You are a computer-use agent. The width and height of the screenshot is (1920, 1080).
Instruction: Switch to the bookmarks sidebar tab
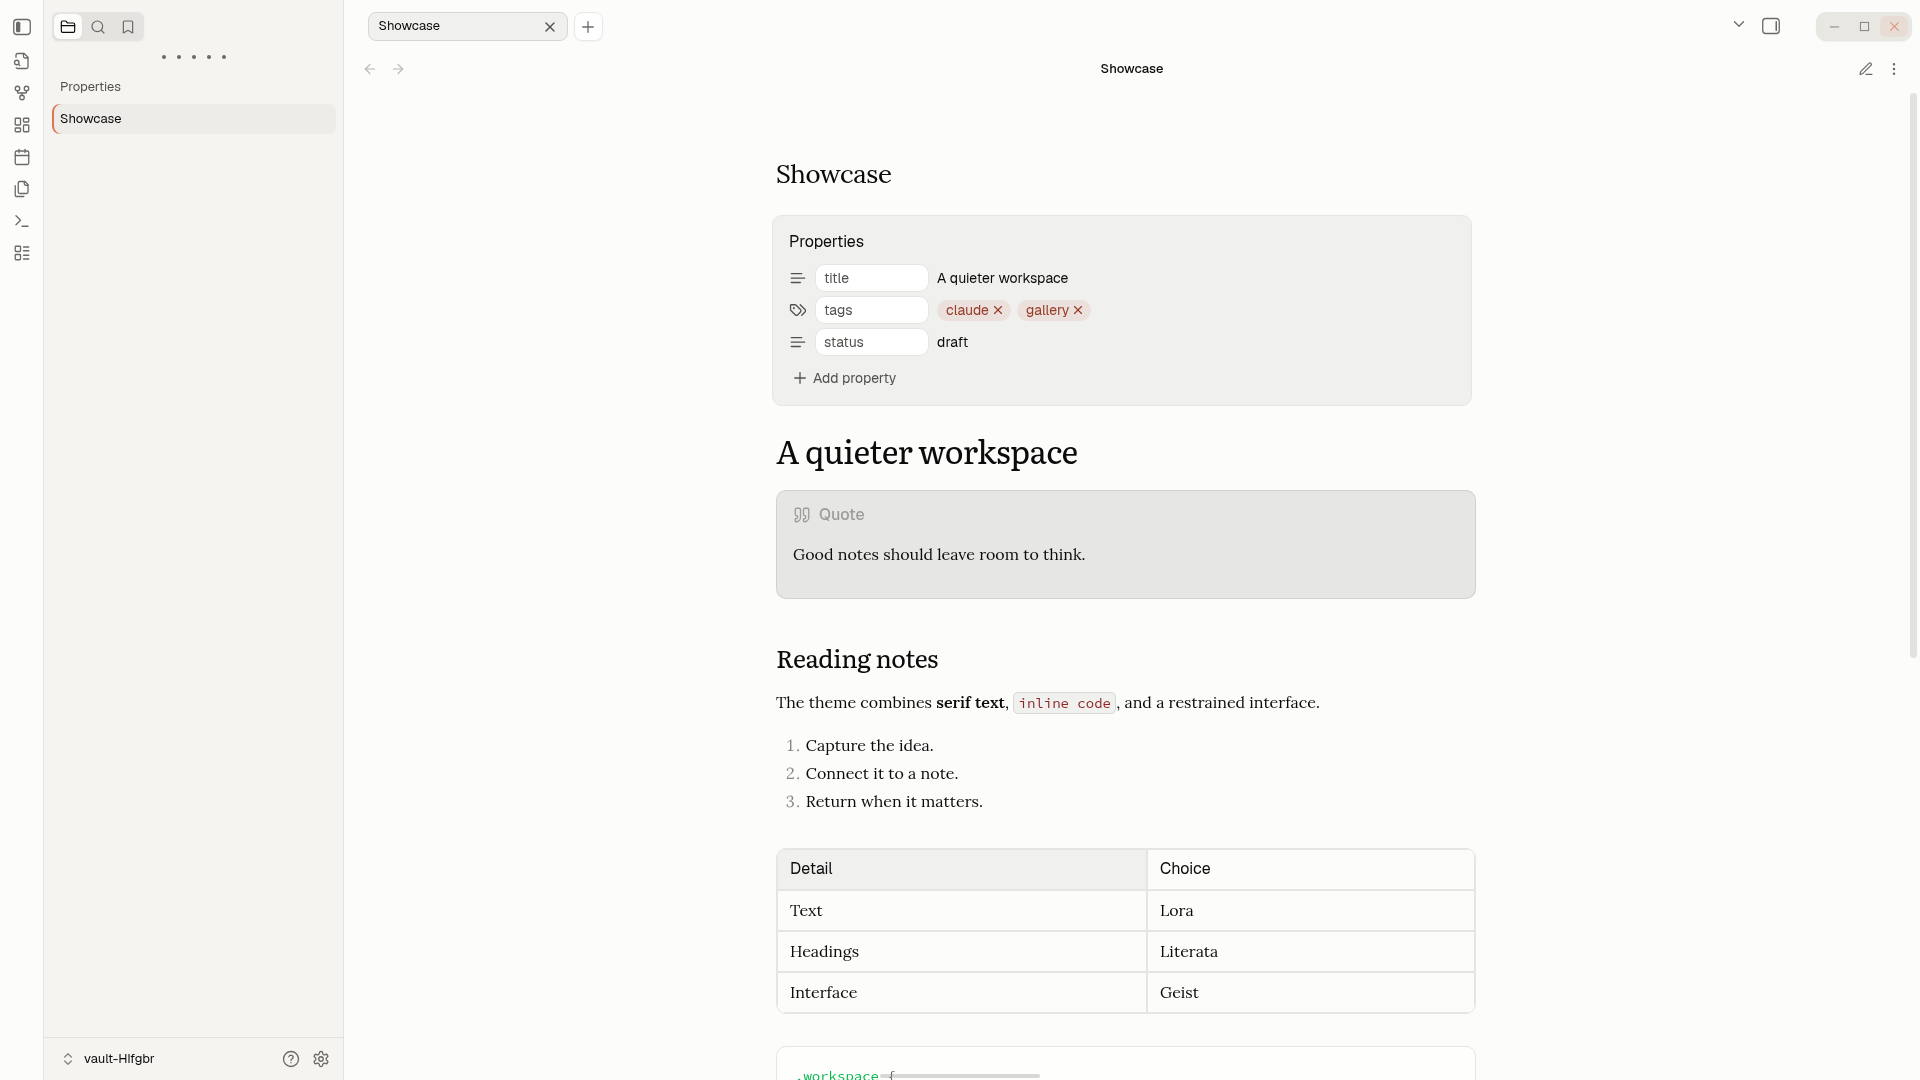(128, 27)
